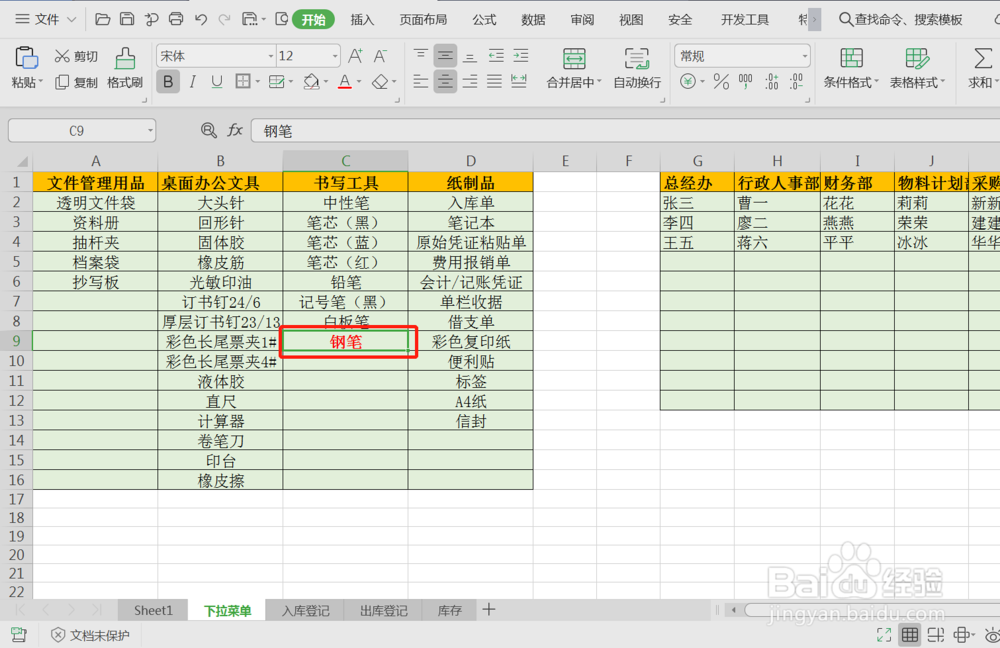Toggle italic formatting
The image size is (1000, 648).
(x=193, y=82)
